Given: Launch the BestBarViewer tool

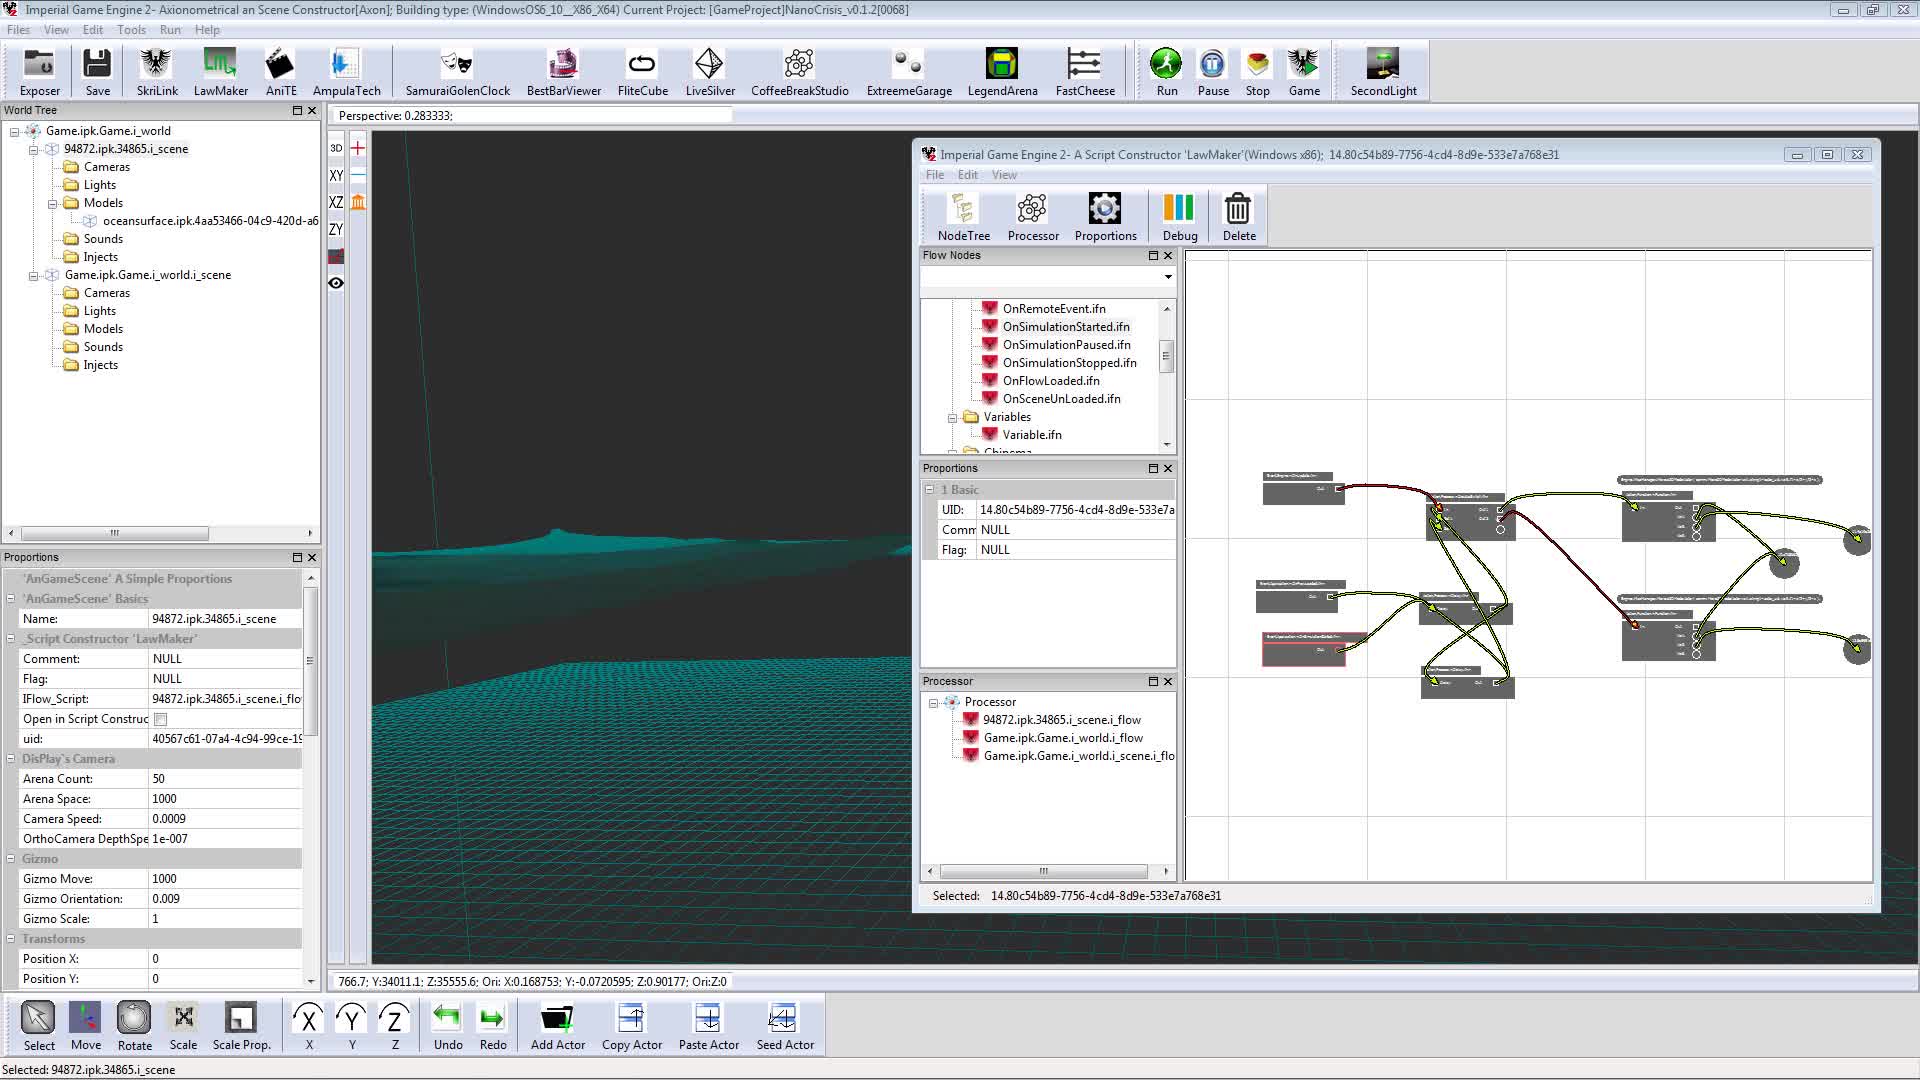Looking at the screenshot, I should pyautogui.click(x=563, y=72).
